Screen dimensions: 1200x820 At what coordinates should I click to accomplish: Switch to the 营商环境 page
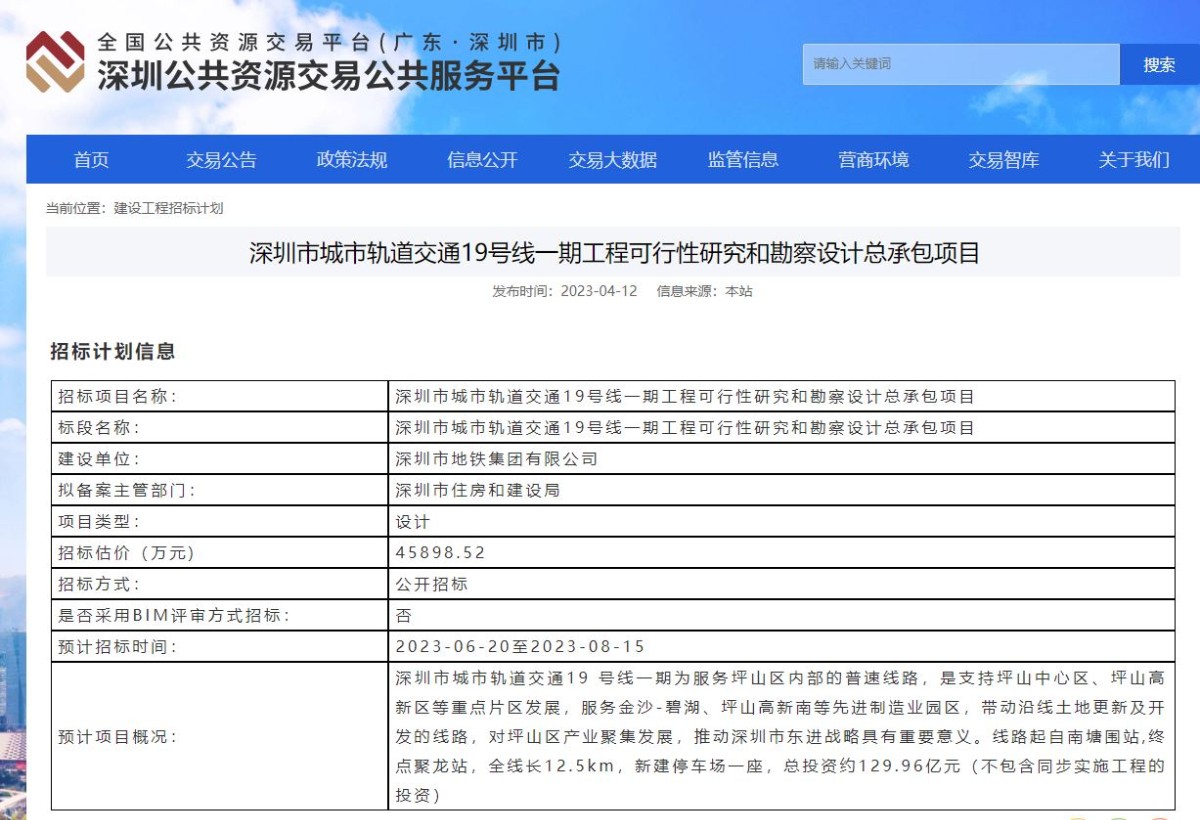coord(873,160)
